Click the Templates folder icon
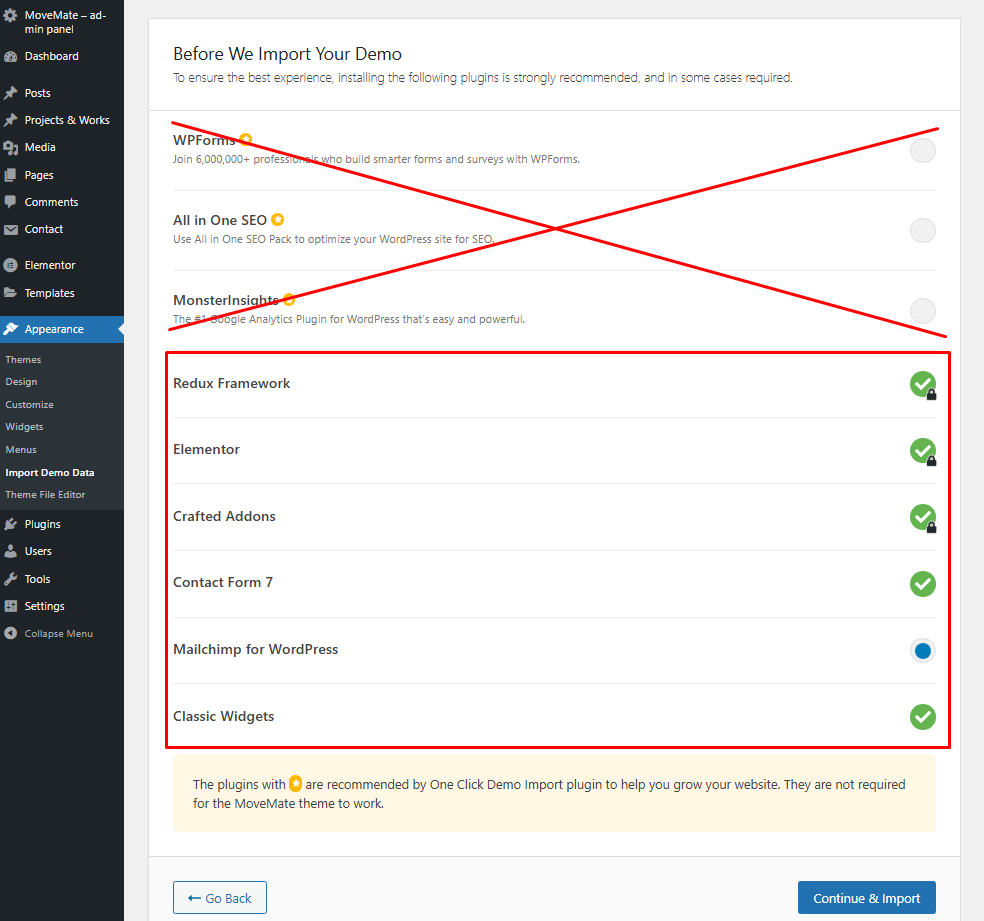Screen dimensions: 984x921 click(x=11, y=293)
